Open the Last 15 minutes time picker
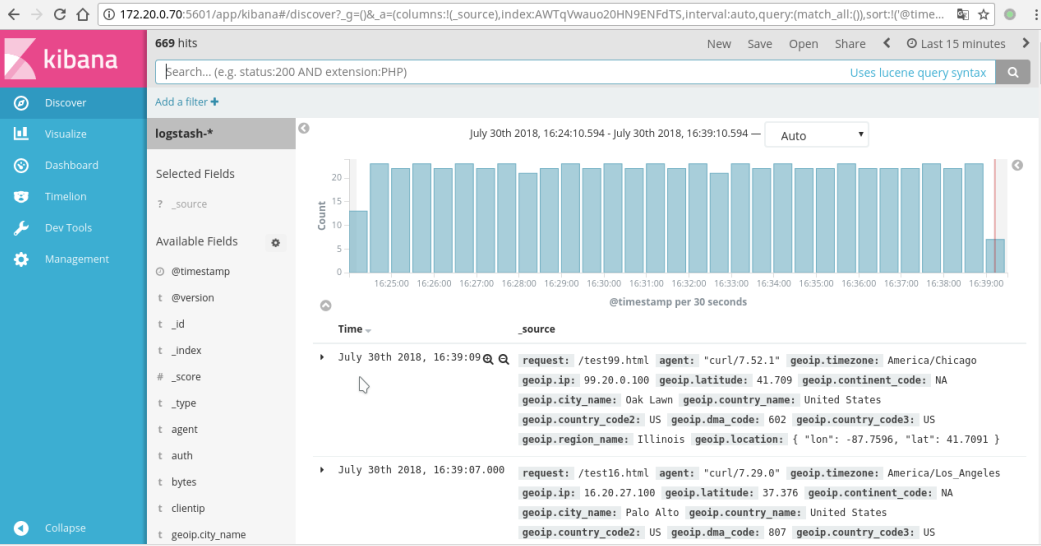The height and width of the screenshot is (546, 1041). pyautogui.click(x=955, y=43)
